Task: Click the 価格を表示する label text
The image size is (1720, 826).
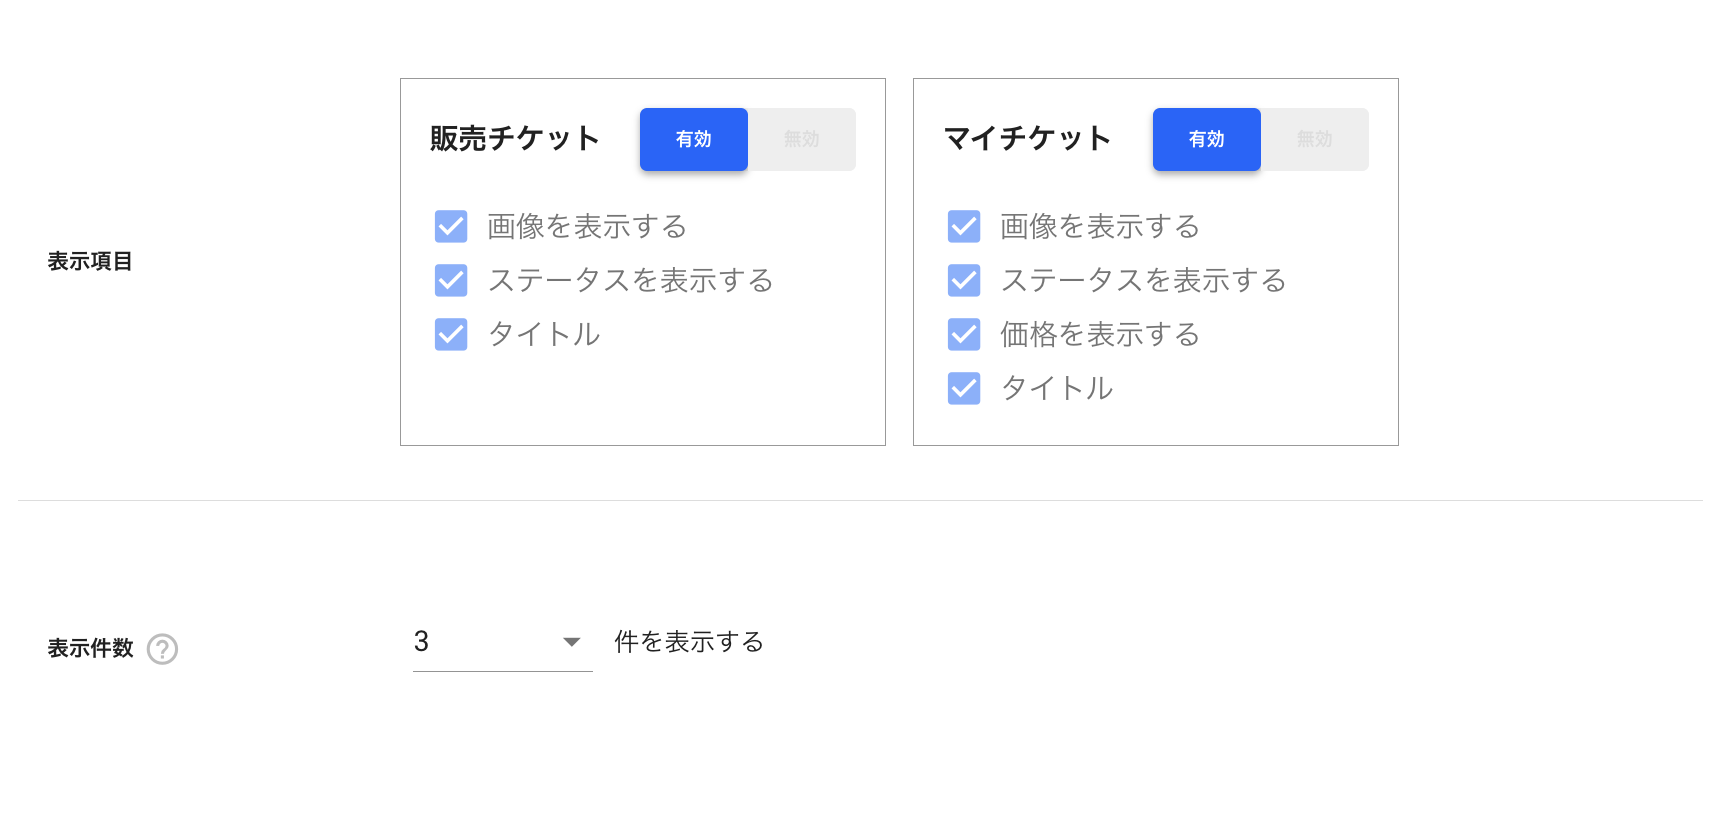Action: pos(1100,334)
